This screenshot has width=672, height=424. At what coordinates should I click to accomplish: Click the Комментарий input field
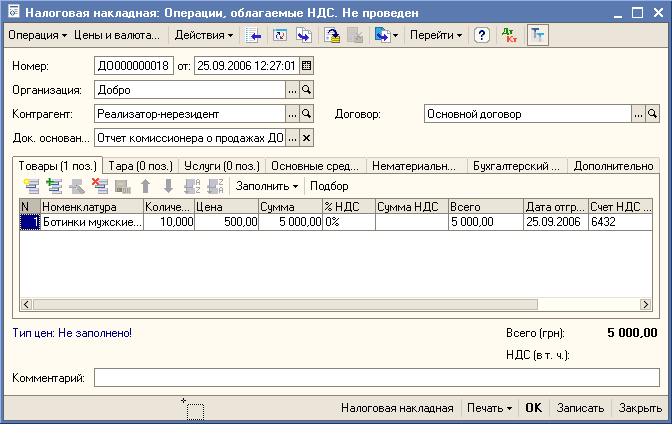(377, 378)
